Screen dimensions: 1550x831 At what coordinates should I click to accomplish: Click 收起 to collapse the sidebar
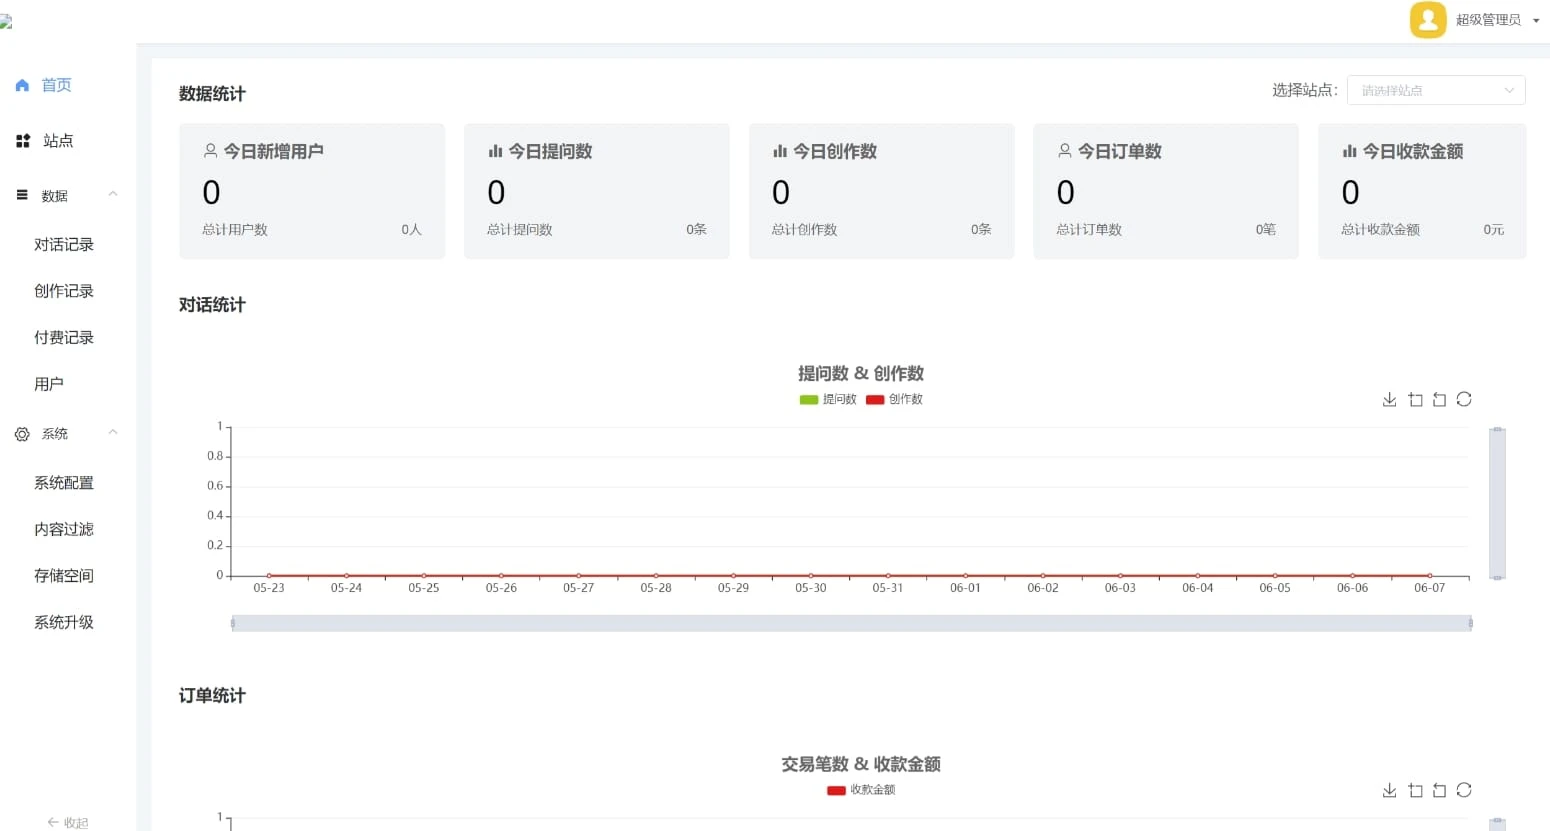click(x=68, y=822)
